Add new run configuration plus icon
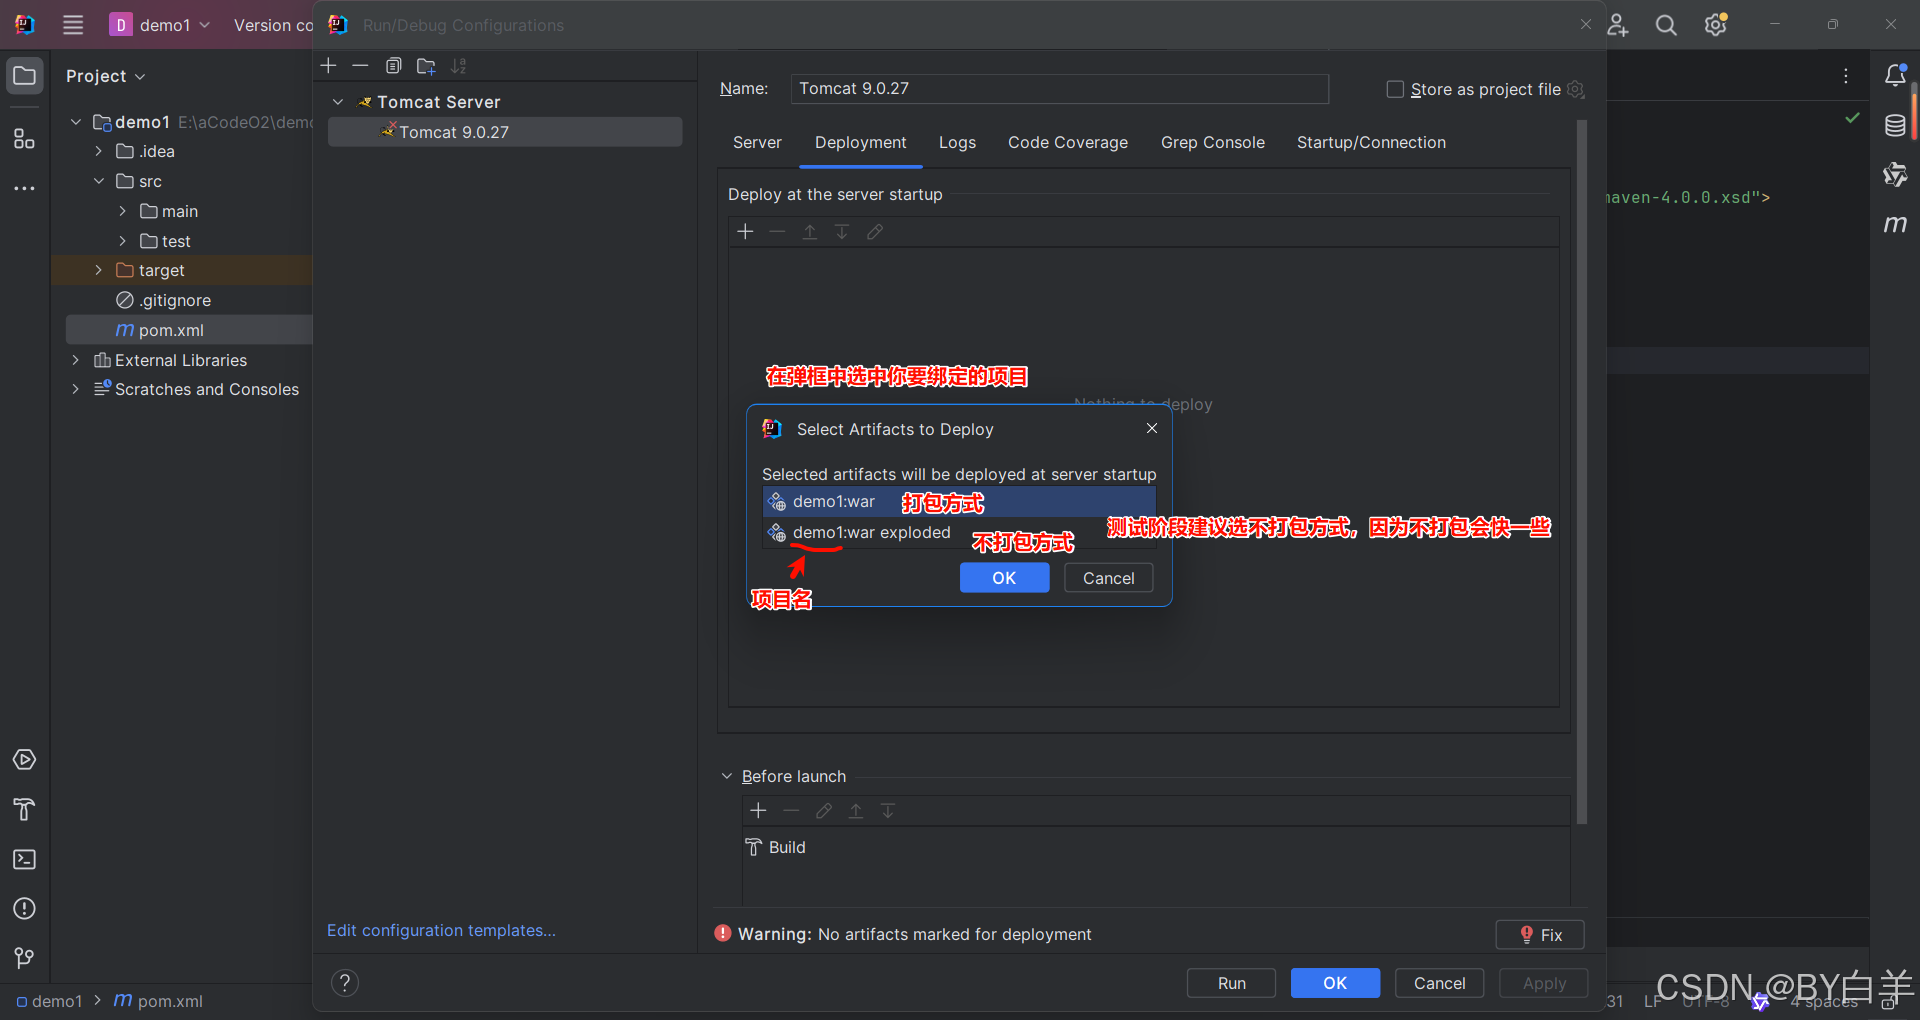The height and width of the screenshot is (1020, 1920). pos(328,66)
